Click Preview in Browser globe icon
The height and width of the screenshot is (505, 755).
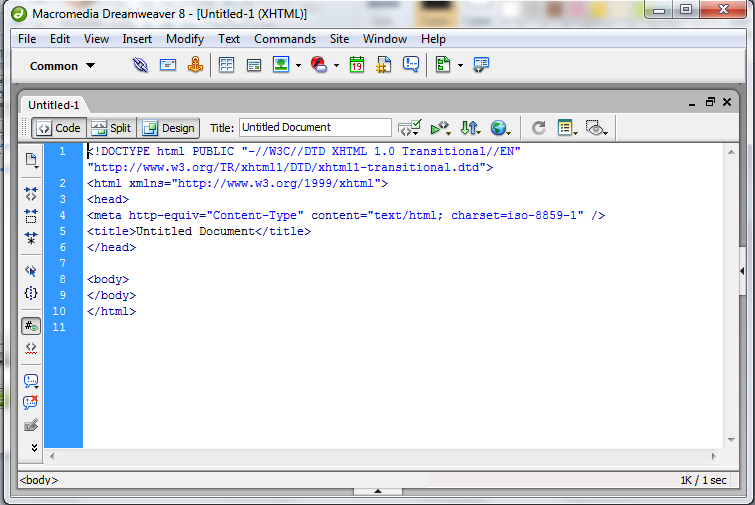(x=500, y=128)
